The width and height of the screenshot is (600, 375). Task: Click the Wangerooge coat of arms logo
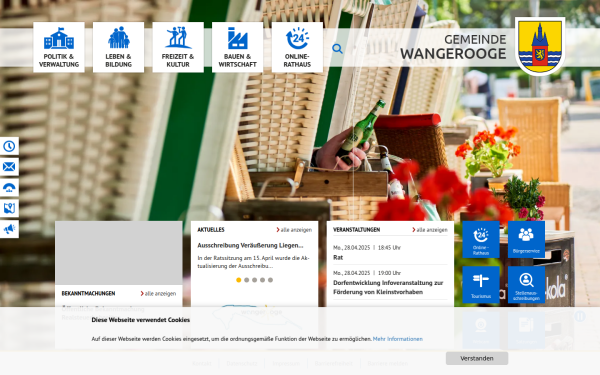click(540, 46)
